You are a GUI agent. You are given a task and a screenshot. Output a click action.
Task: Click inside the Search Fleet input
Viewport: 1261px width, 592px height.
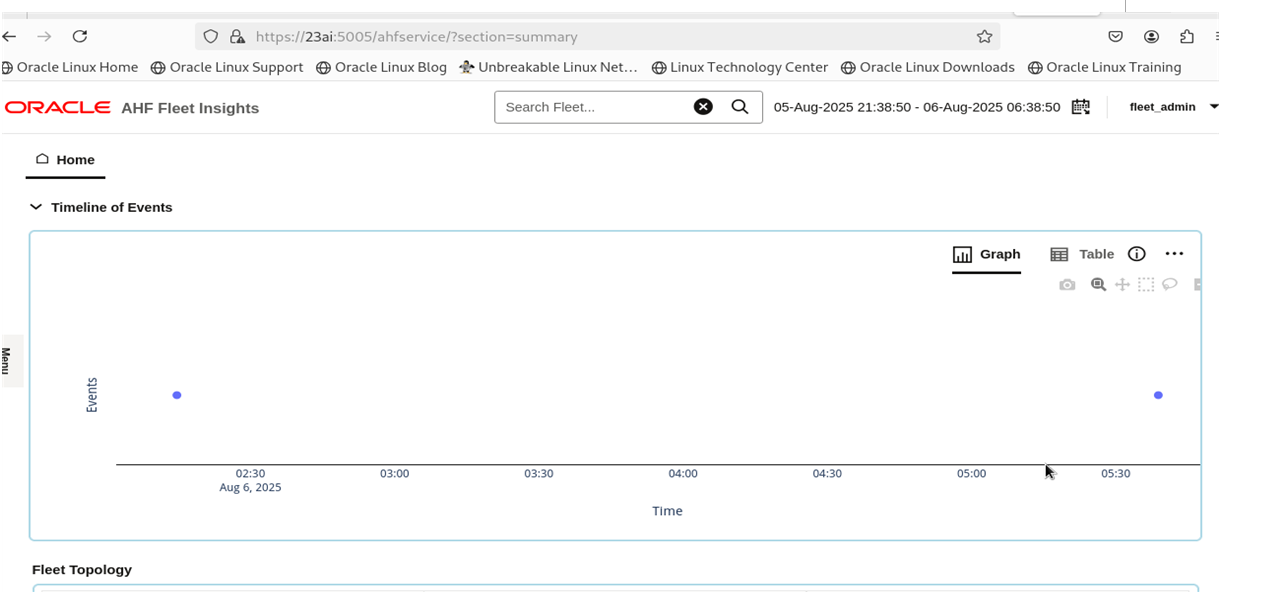tap(590, 107)
